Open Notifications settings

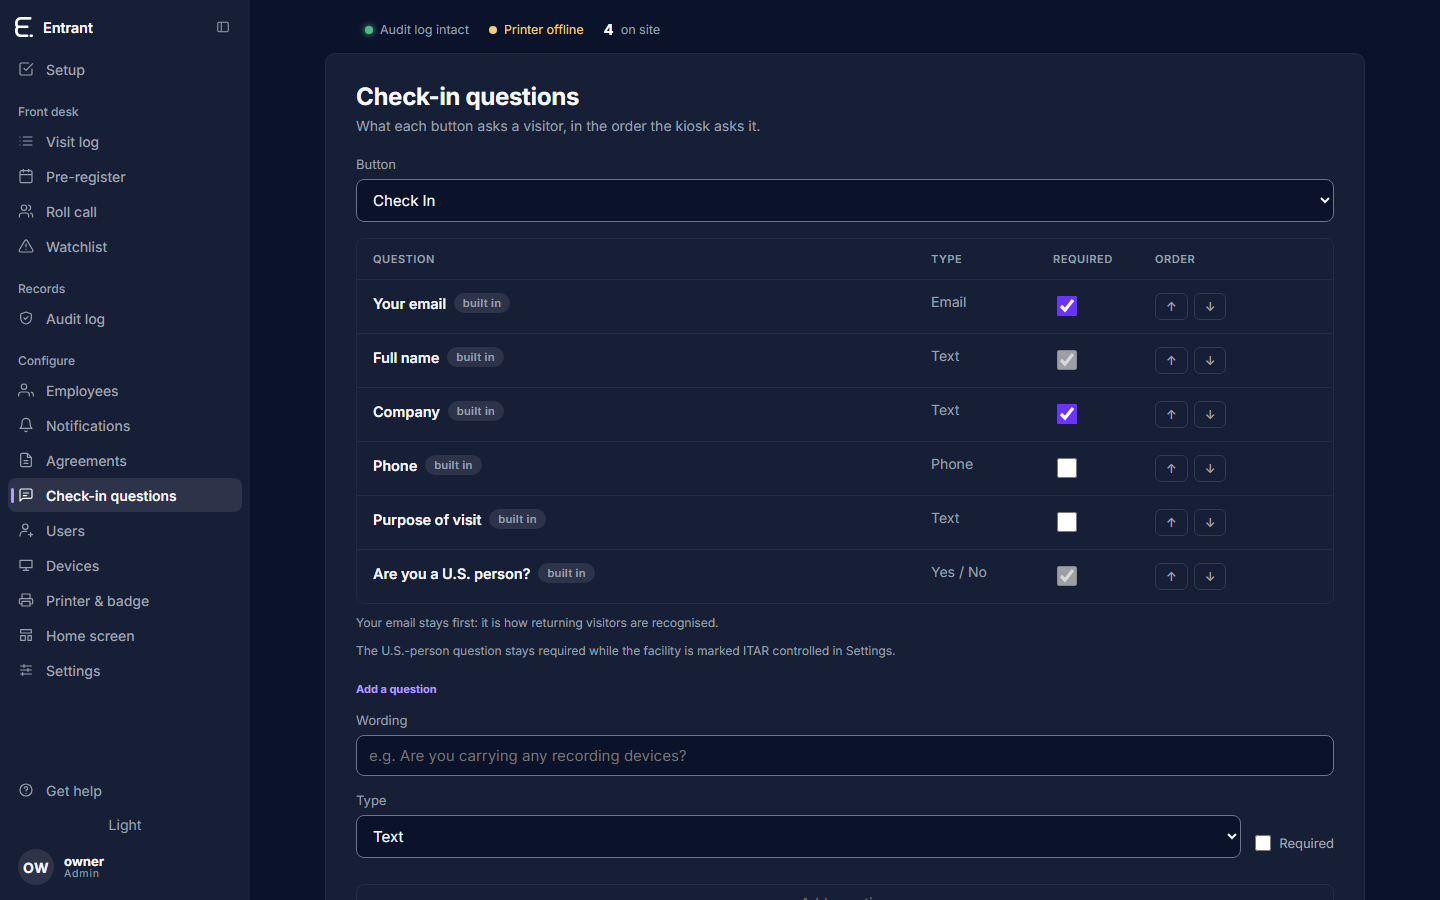pyautogui.click(x=125, y=426)
